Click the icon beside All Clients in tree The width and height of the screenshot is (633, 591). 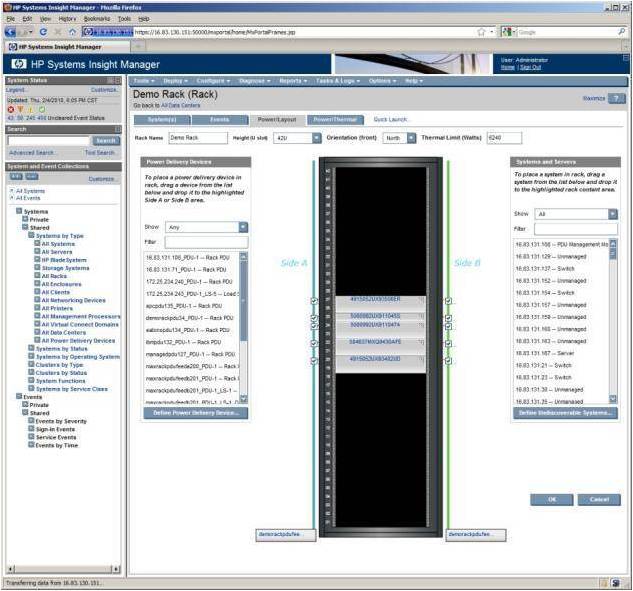pos(37,292)
